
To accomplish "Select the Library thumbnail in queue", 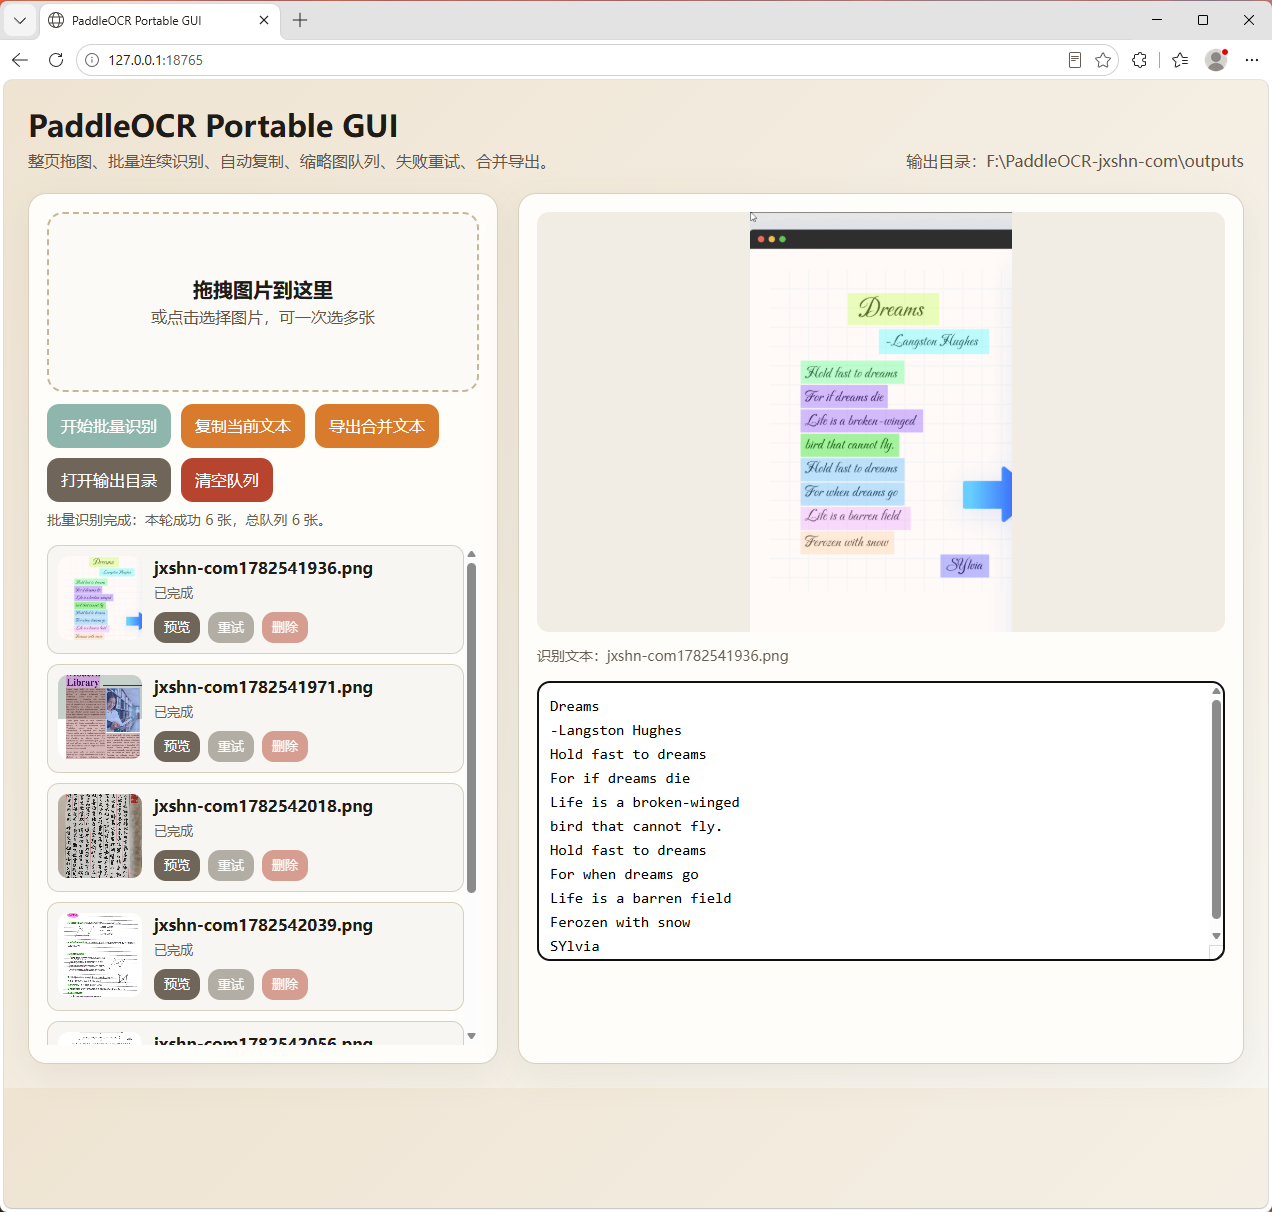I will tap(100, 717).
